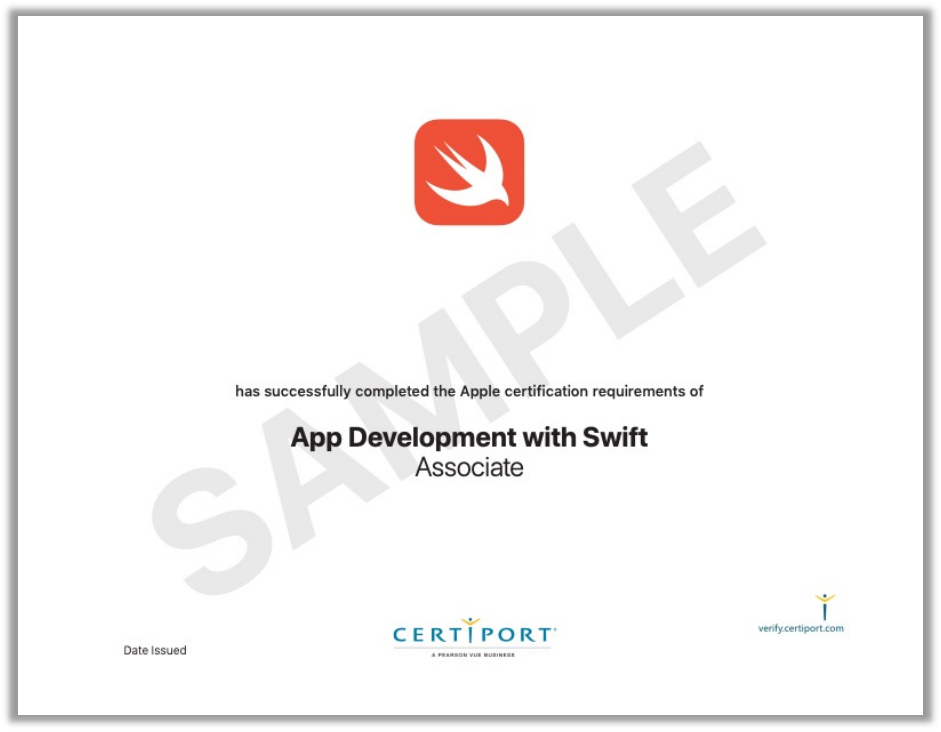The height and width of the screenshot is (732, 941).
Task: Click the word "Development" in the title
Action: (x=426, y=438)
